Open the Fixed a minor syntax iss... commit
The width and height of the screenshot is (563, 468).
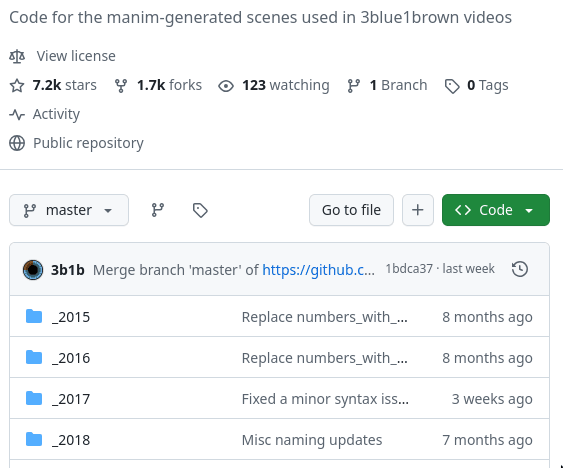[x=325, y=399]
